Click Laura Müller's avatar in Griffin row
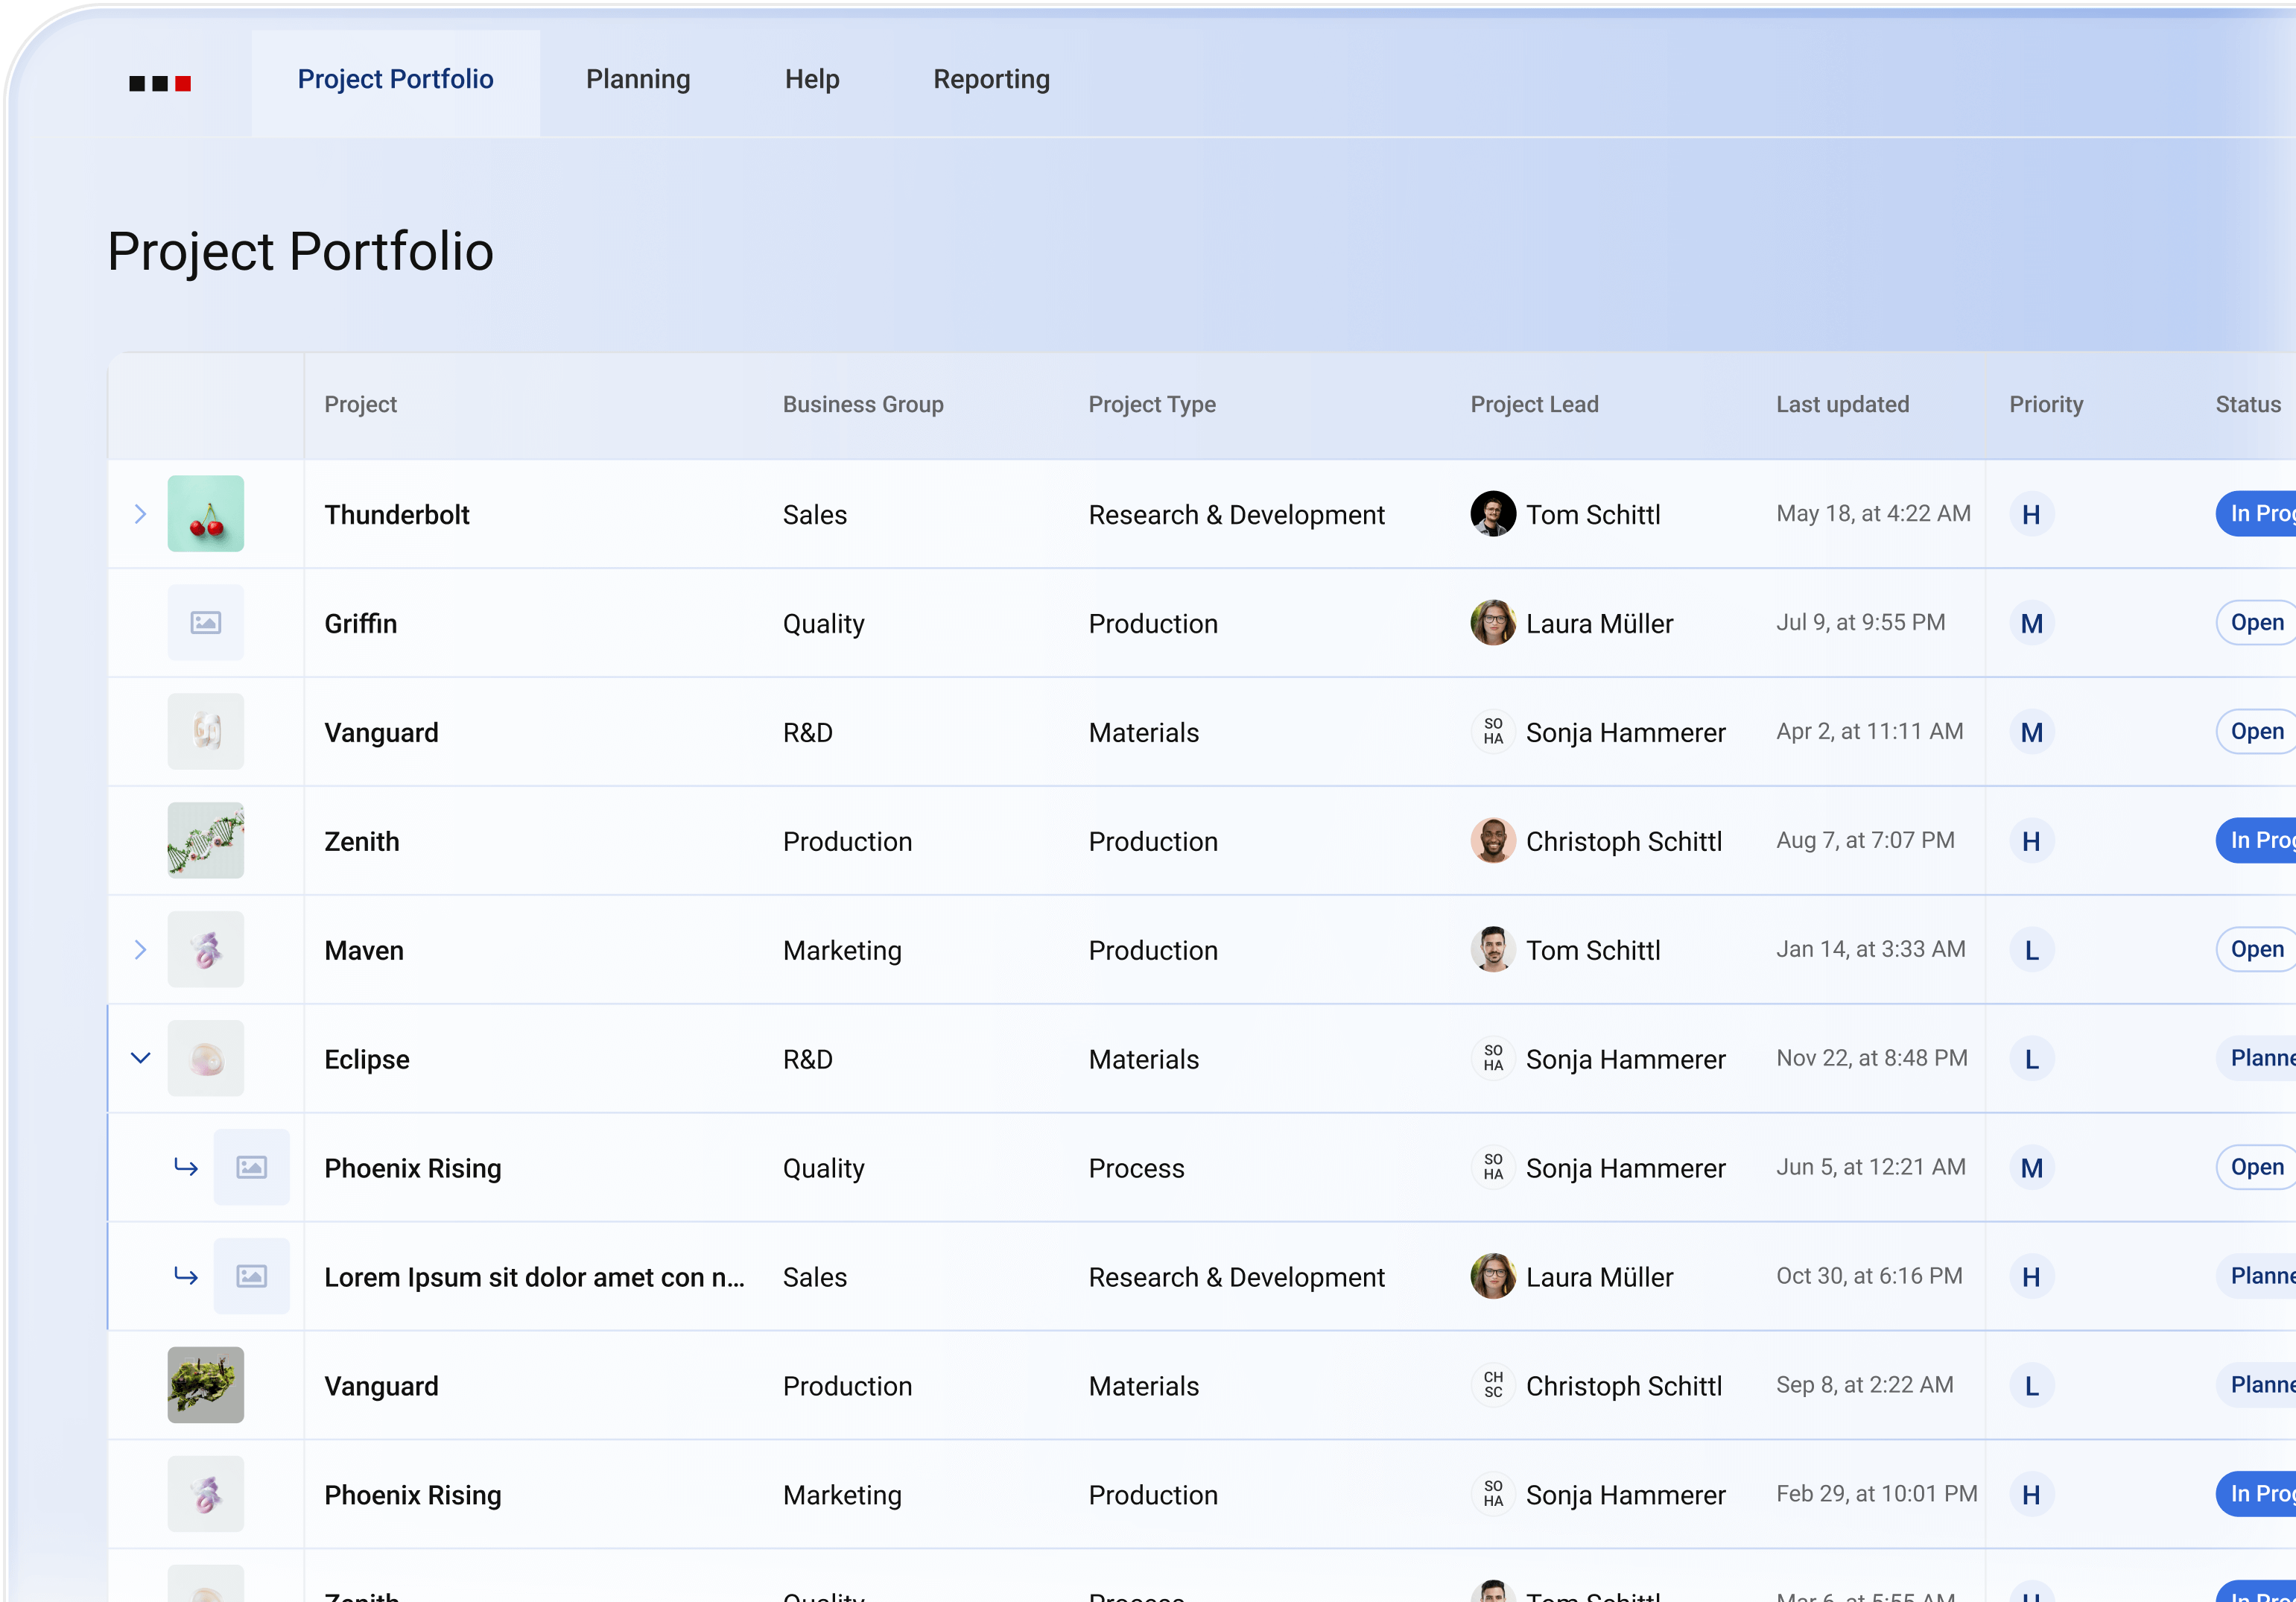This screenshot has height=1602, width=2296. 1492,622
